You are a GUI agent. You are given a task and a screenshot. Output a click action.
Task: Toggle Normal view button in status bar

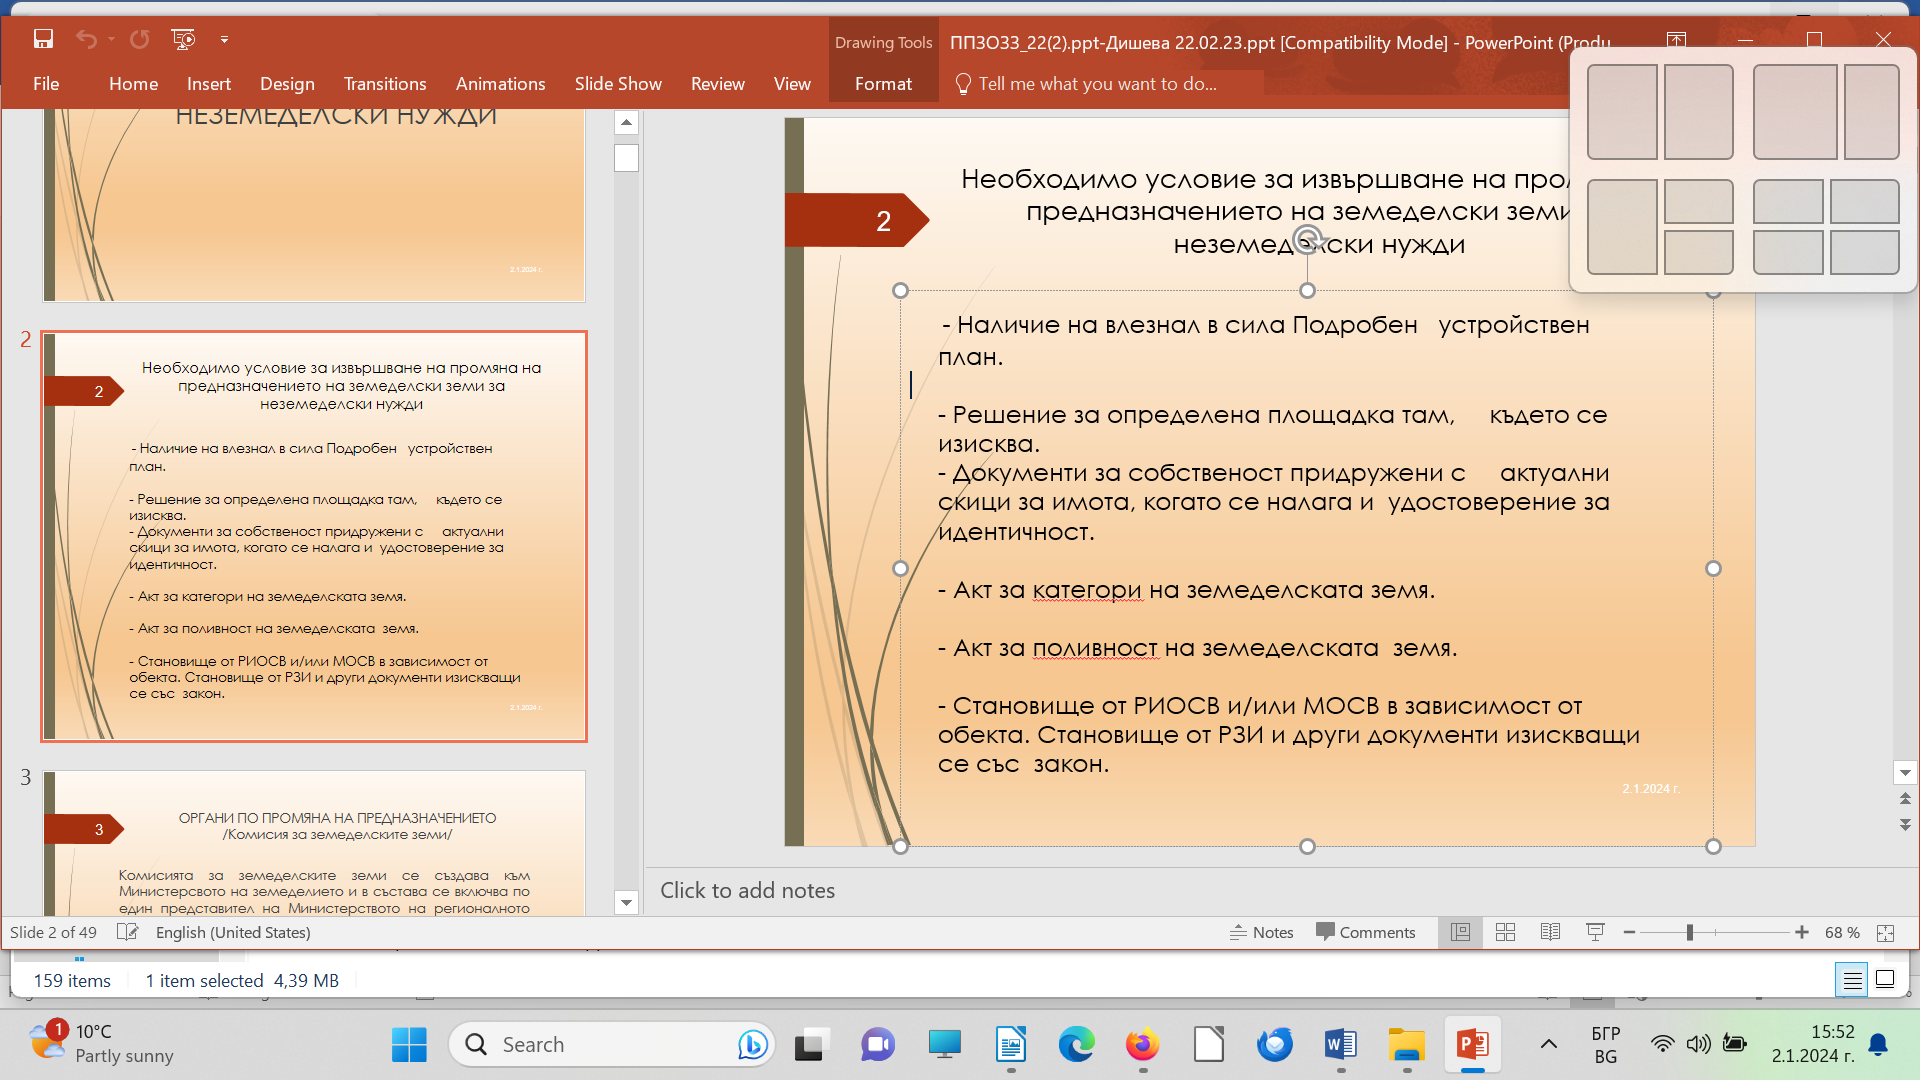[1460, 932]
